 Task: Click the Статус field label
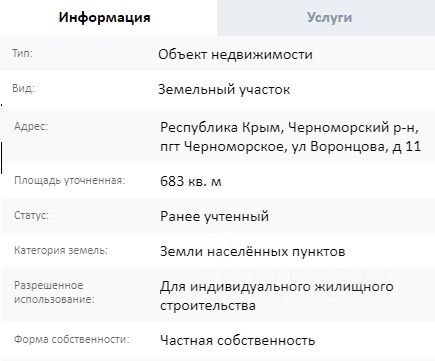[x=31, y=215]
